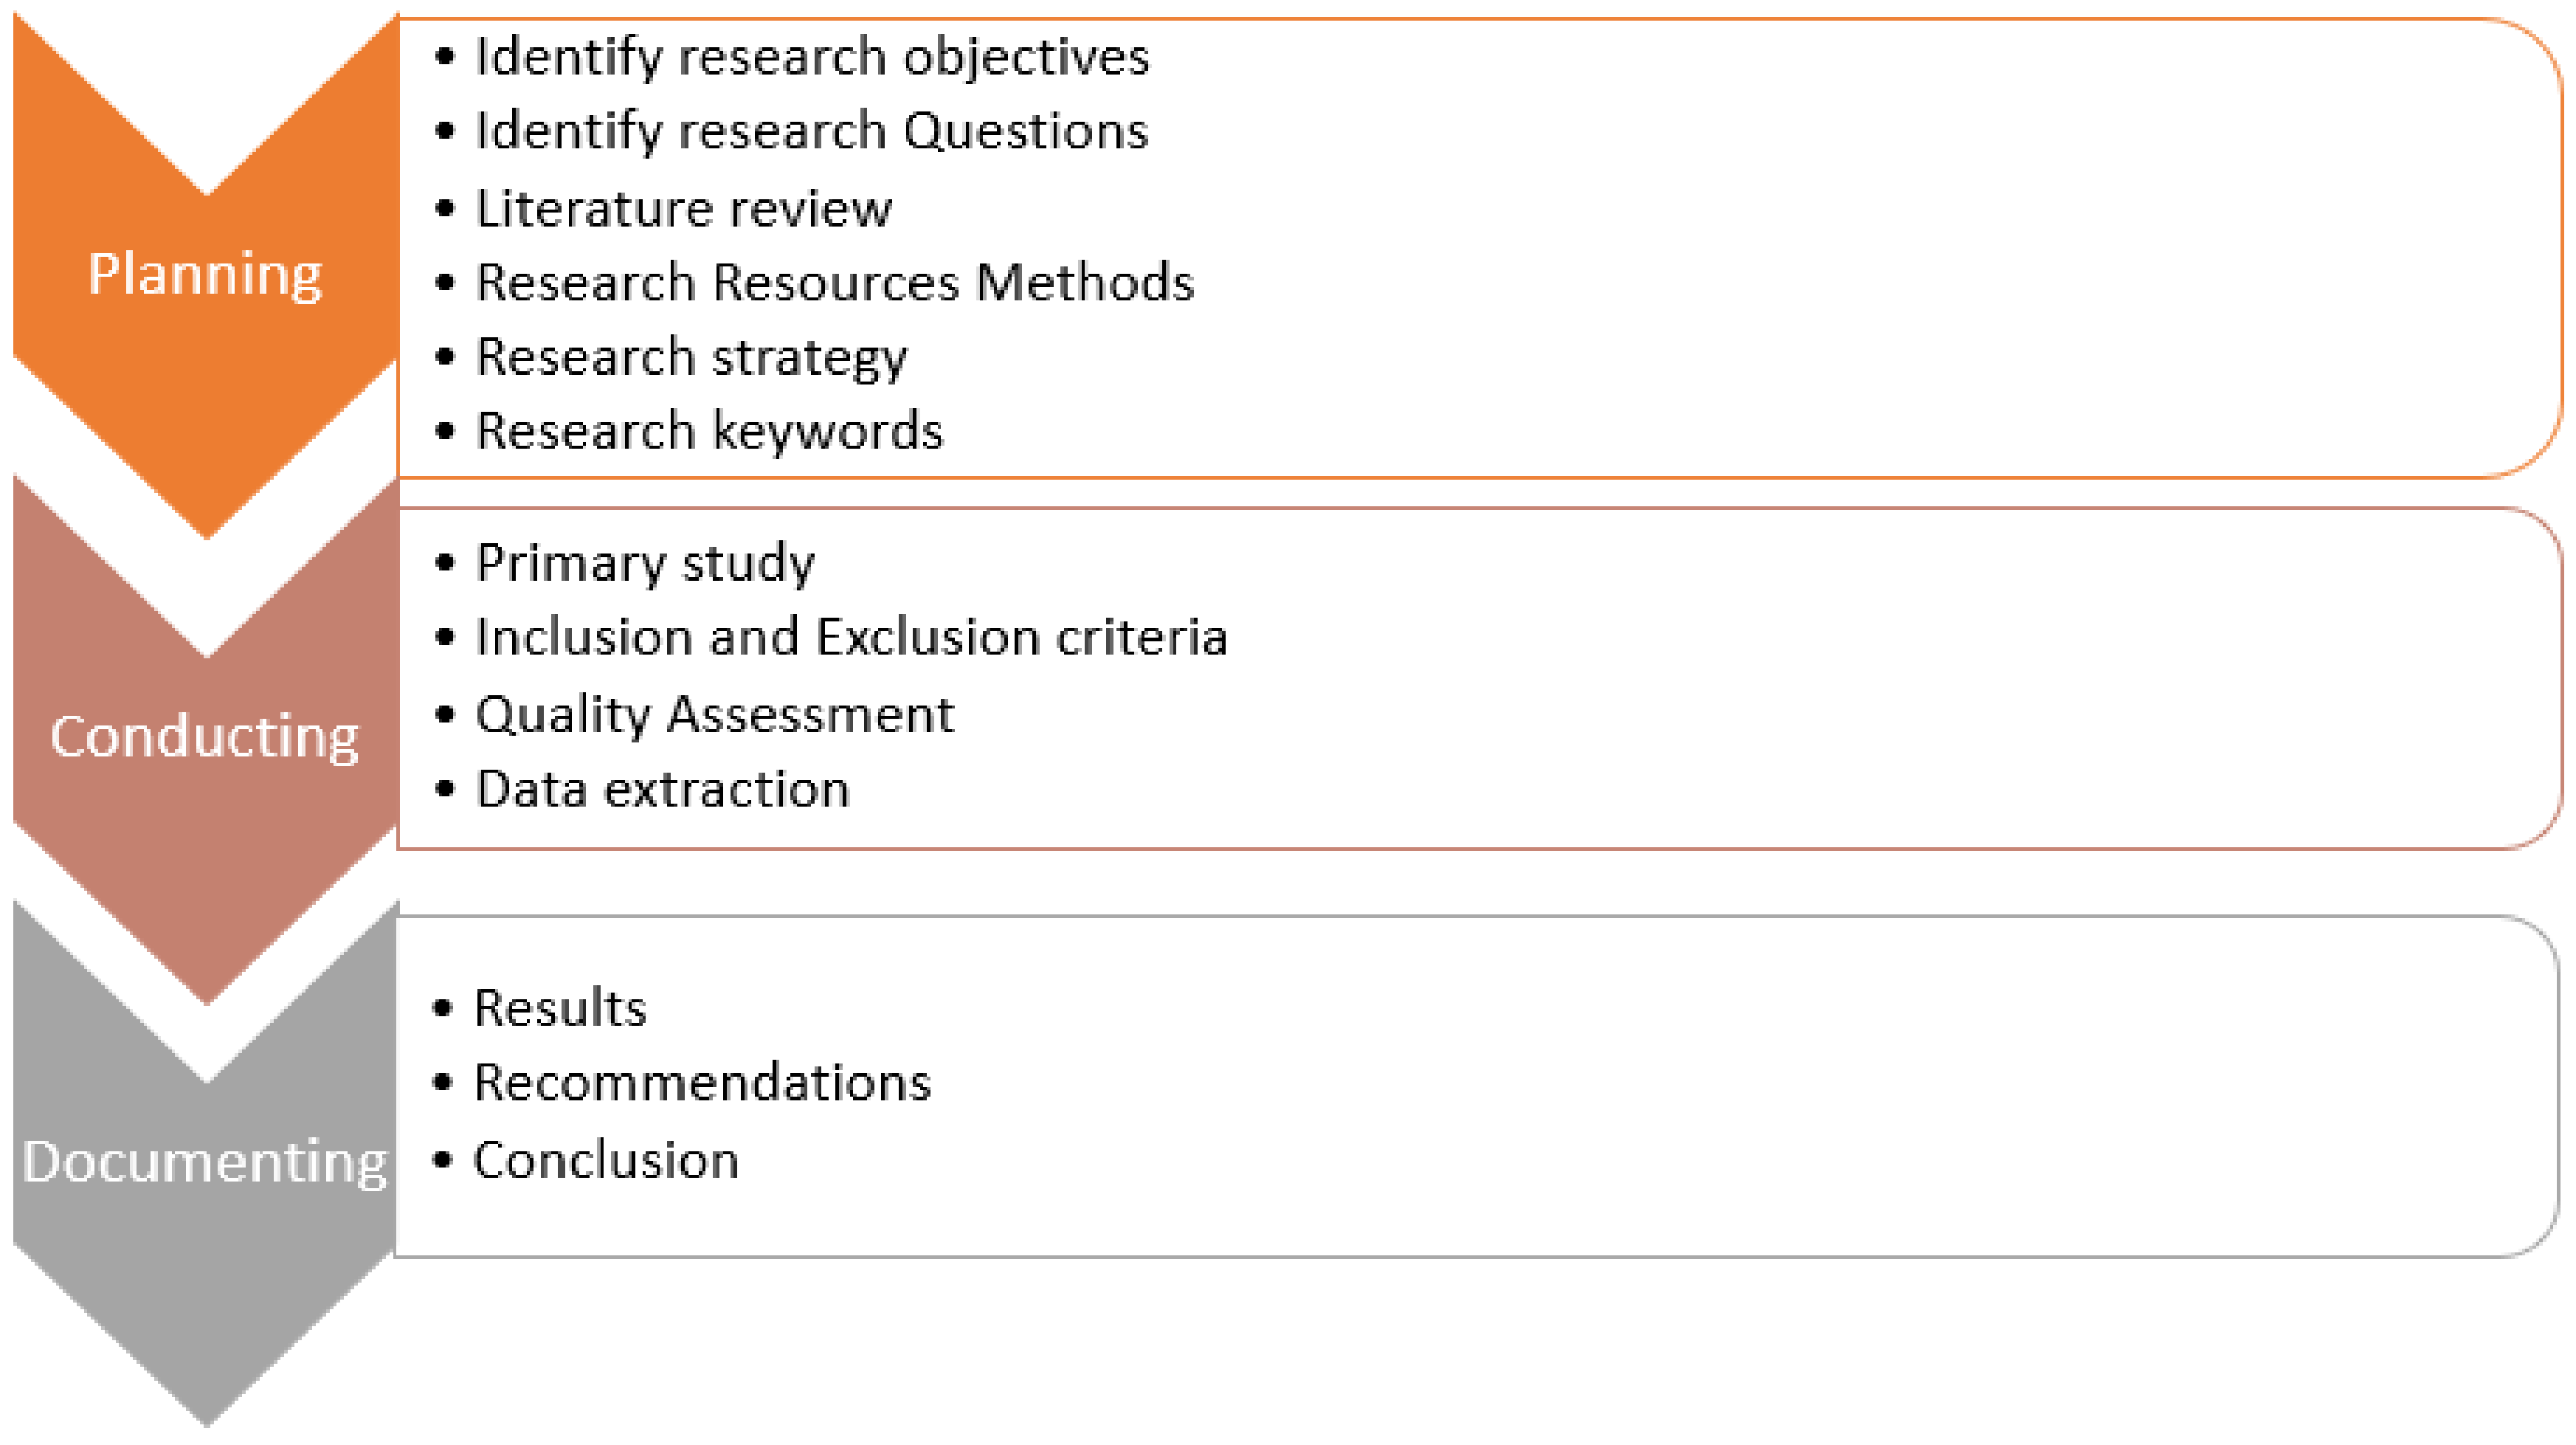
Task: Select the 'Quality Assessment' item
Action: (x=715, y=715)
